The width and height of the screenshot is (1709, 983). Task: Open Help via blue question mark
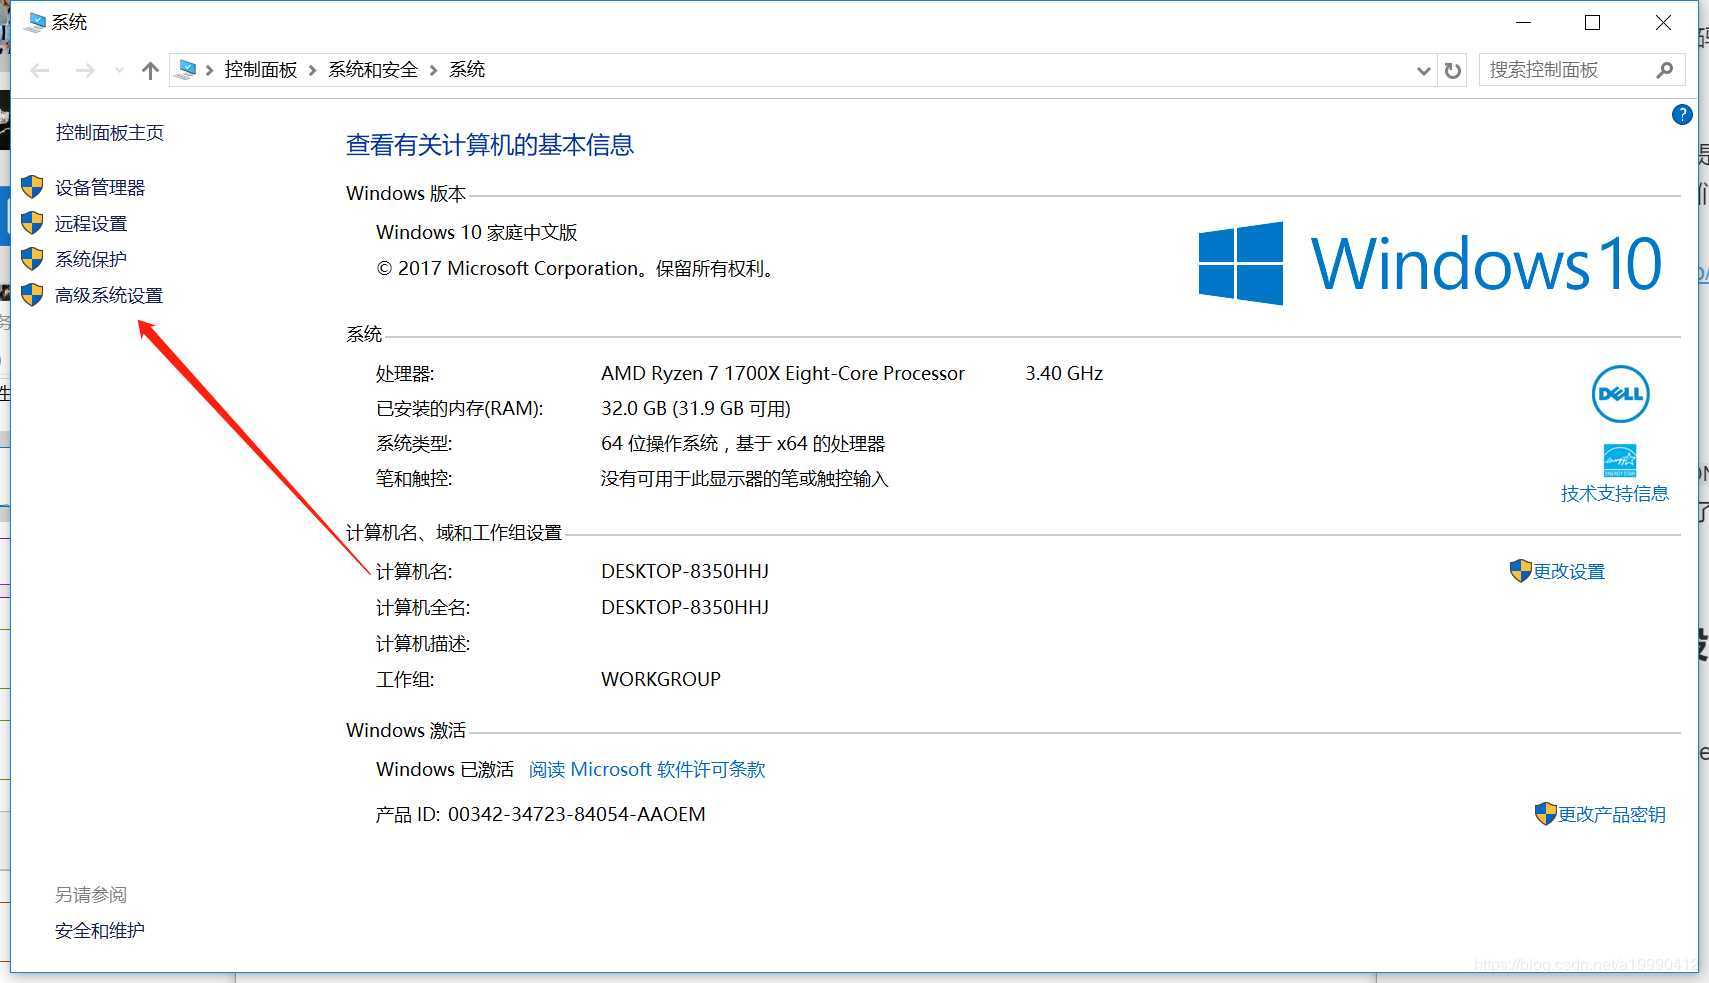(x=1682, y=115)
